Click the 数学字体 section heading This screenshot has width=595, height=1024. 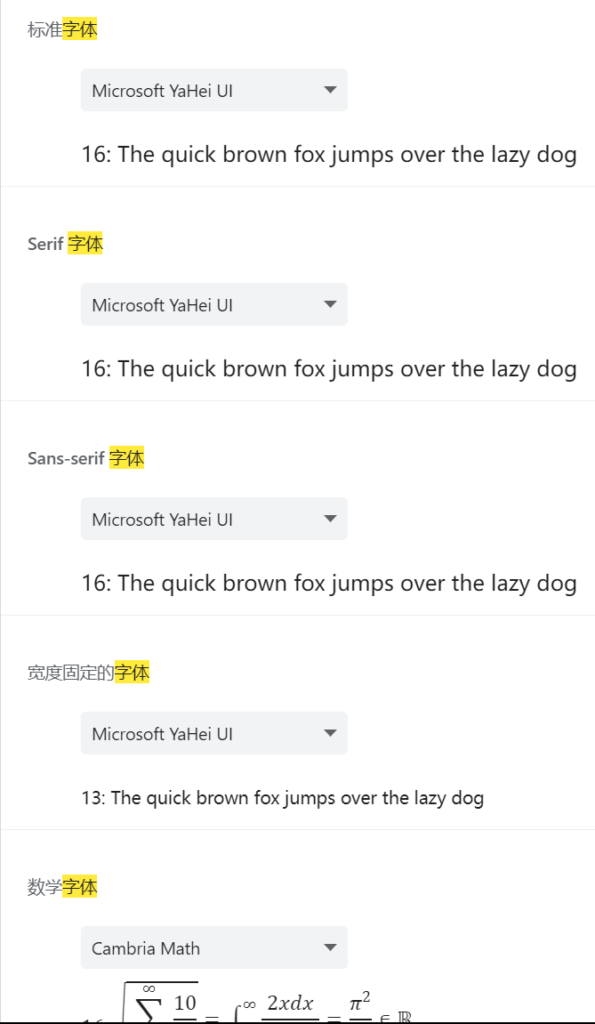[x=62, y=887]
